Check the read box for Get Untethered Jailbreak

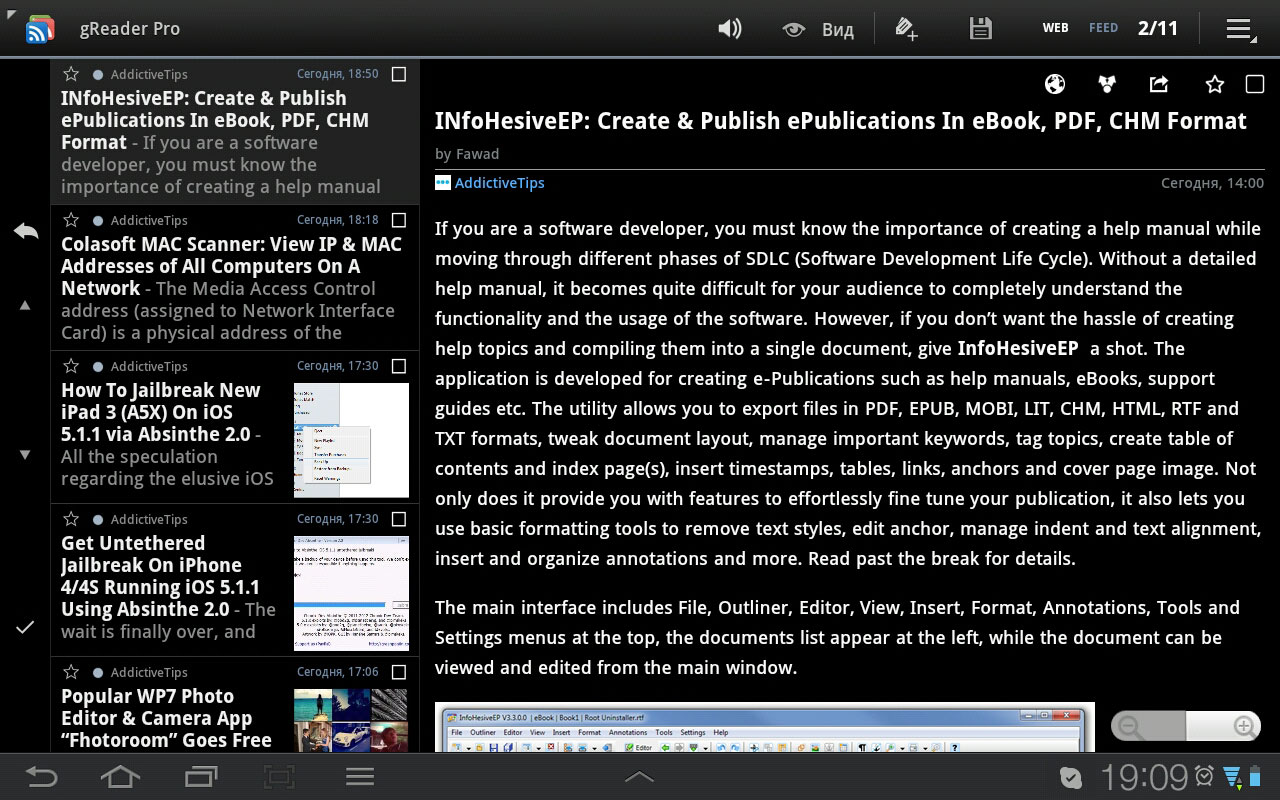click(x=399, y=519)
